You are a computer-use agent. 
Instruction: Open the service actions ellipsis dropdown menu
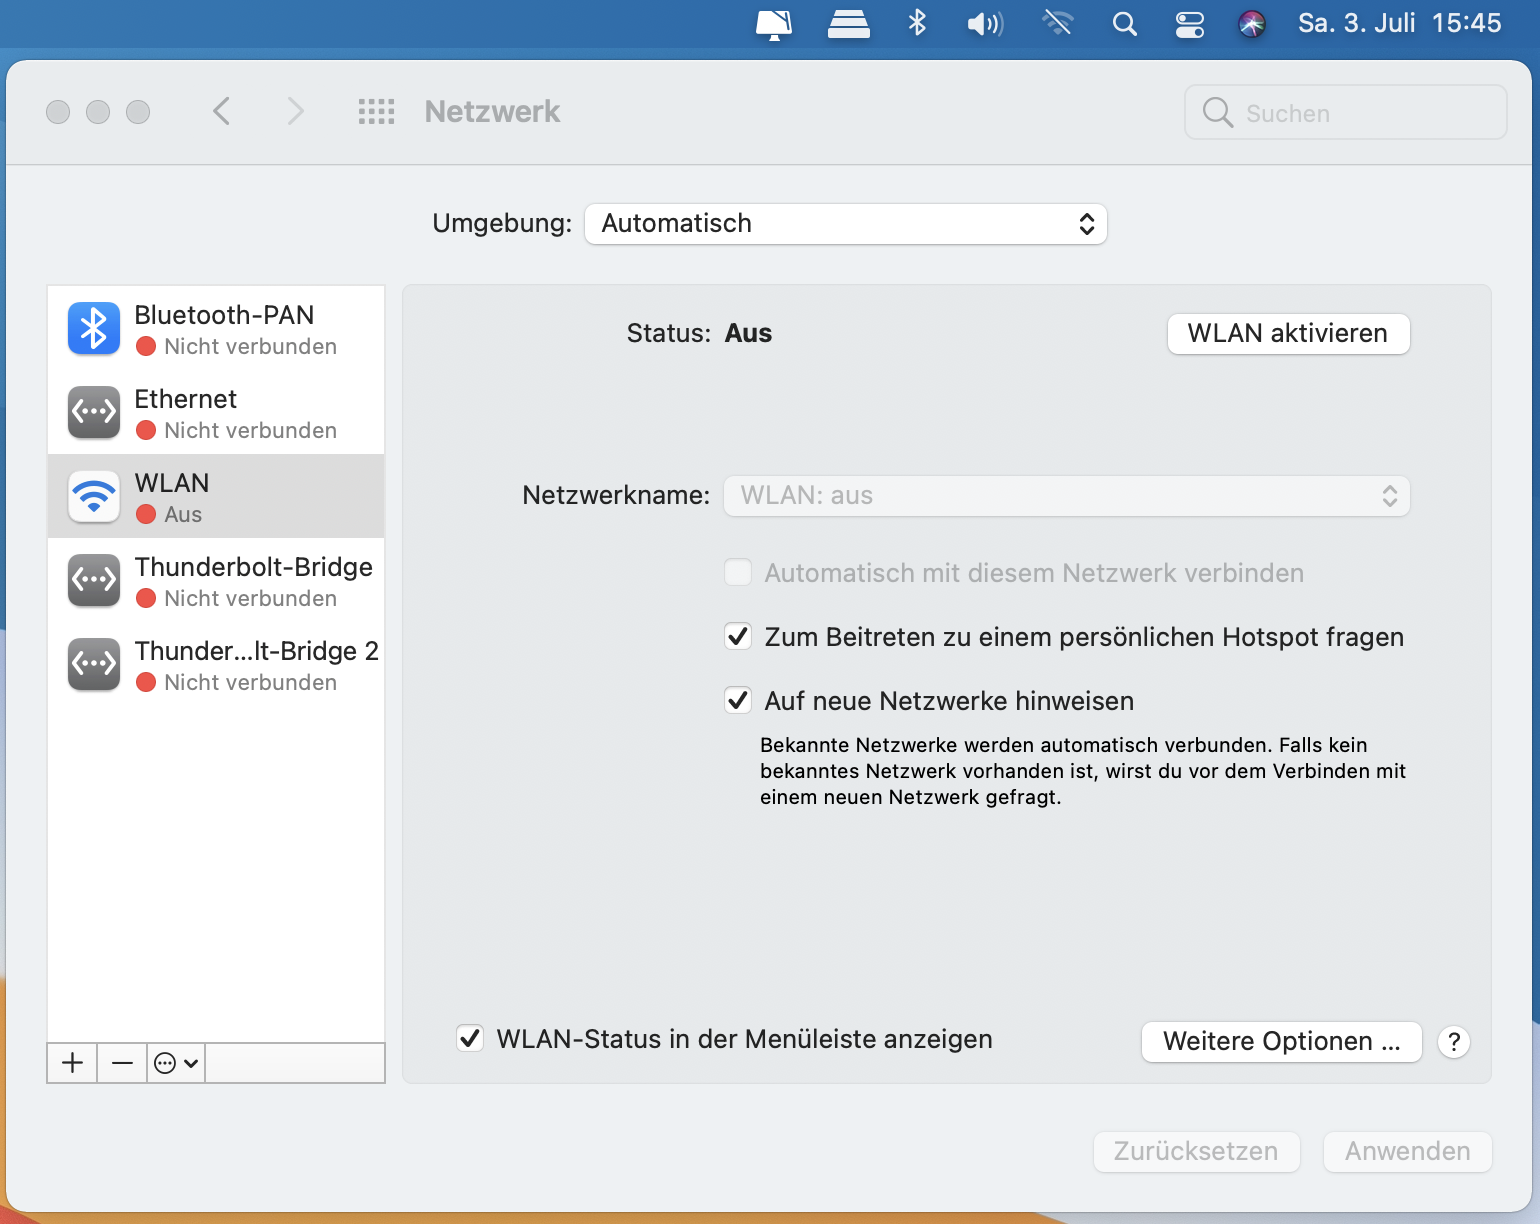[x=176, y=1062]
